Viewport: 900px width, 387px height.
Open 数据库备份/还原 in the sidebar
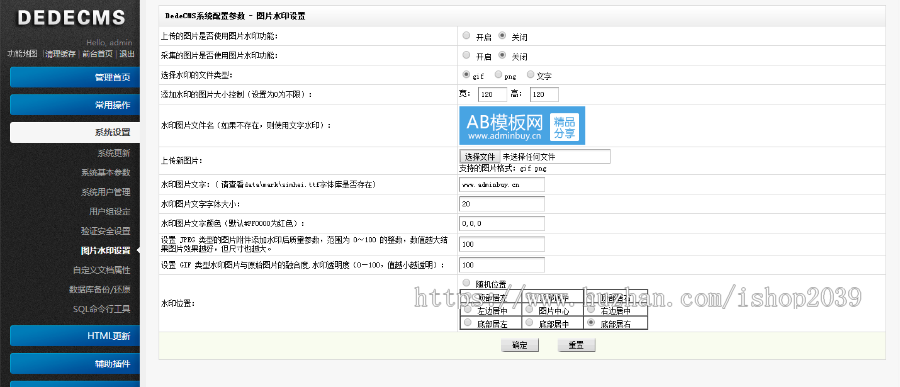coord(100,289)
